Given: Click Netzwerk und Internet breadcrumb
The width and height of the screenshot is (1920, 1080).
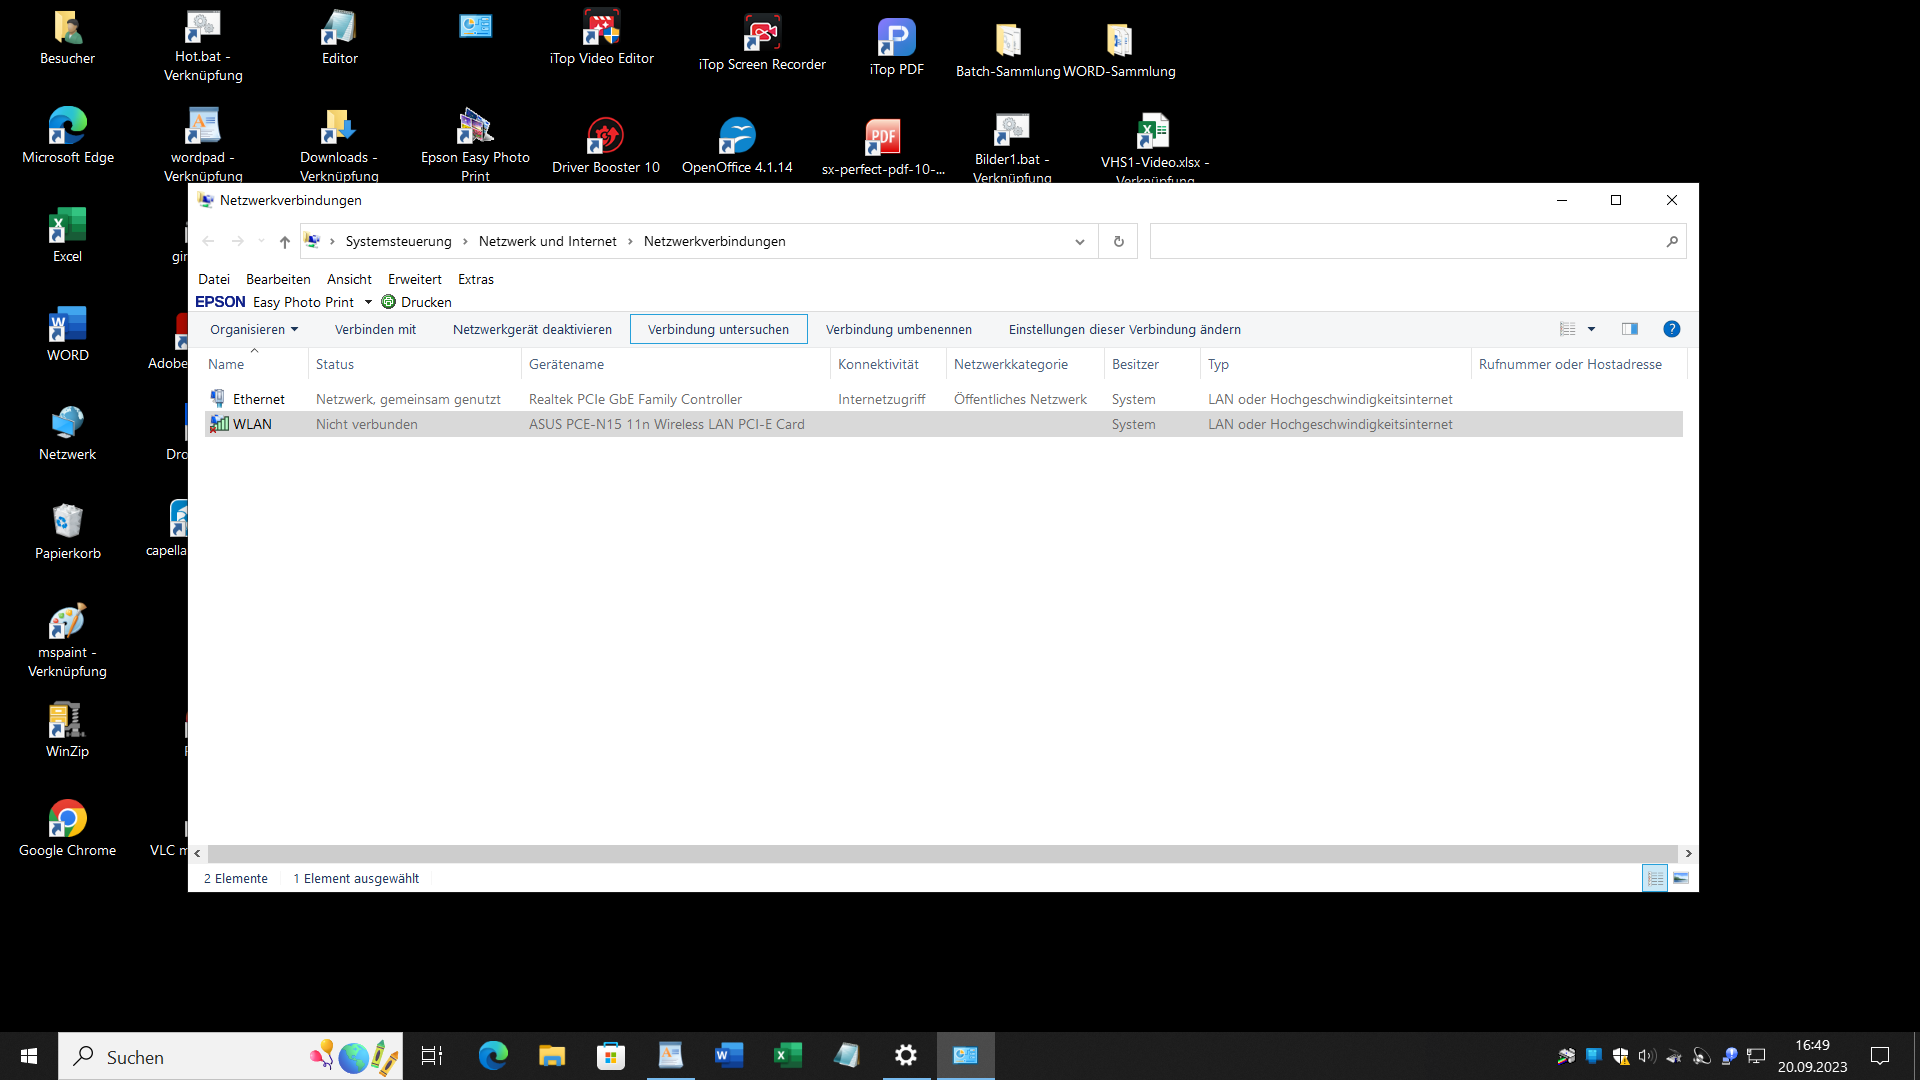Looking at the screenshot, I should point(548,241).
